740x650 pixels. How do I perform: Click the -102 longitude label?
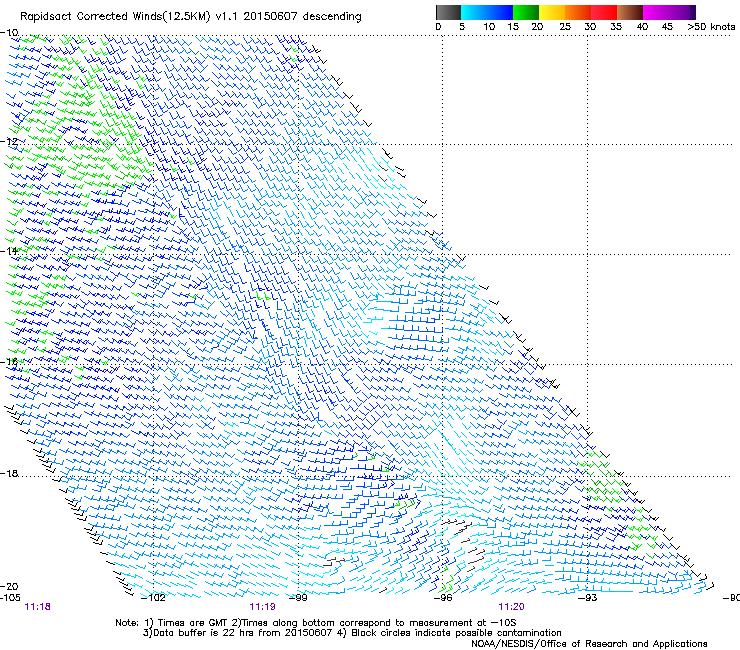click(154, 598)
